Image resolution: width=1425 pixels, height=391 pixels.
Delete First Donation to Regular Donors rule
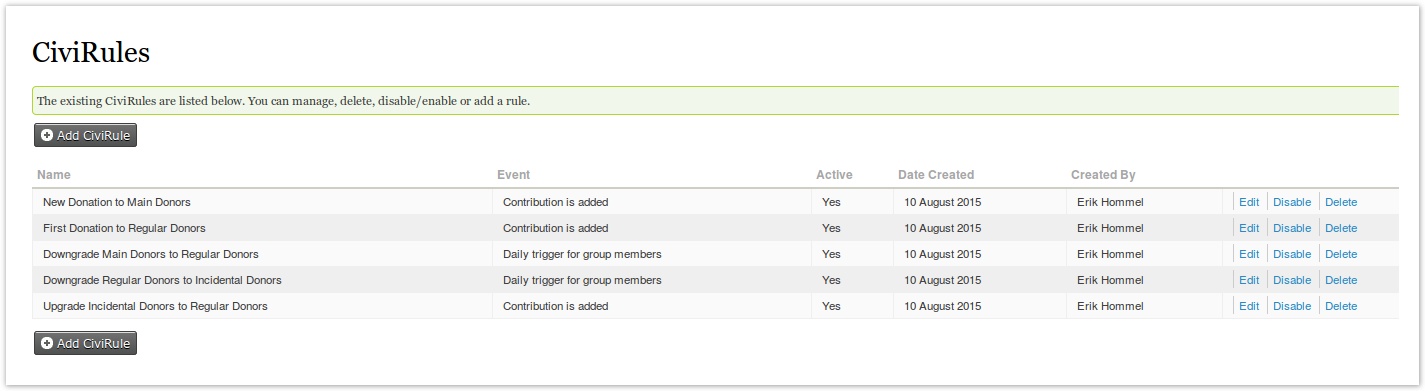click(x=1341, y=228)
